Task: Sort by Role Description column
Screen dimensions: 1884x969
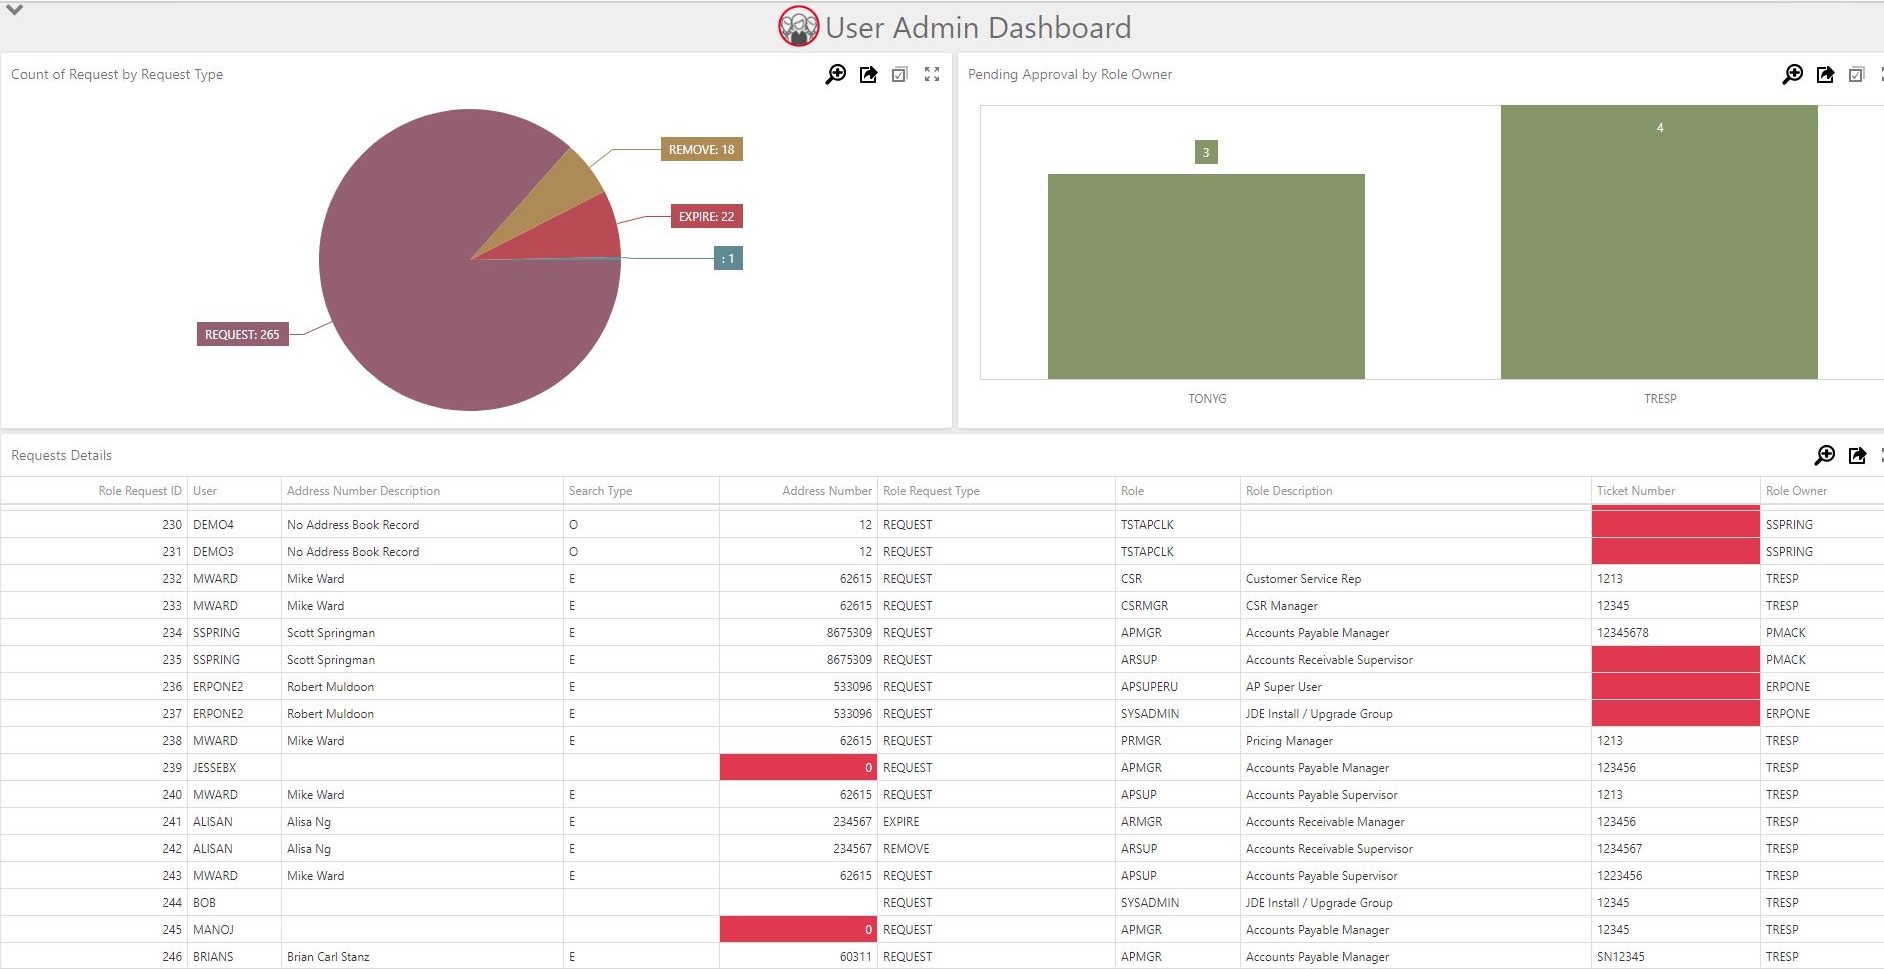Action: (x=1289, y=491)
